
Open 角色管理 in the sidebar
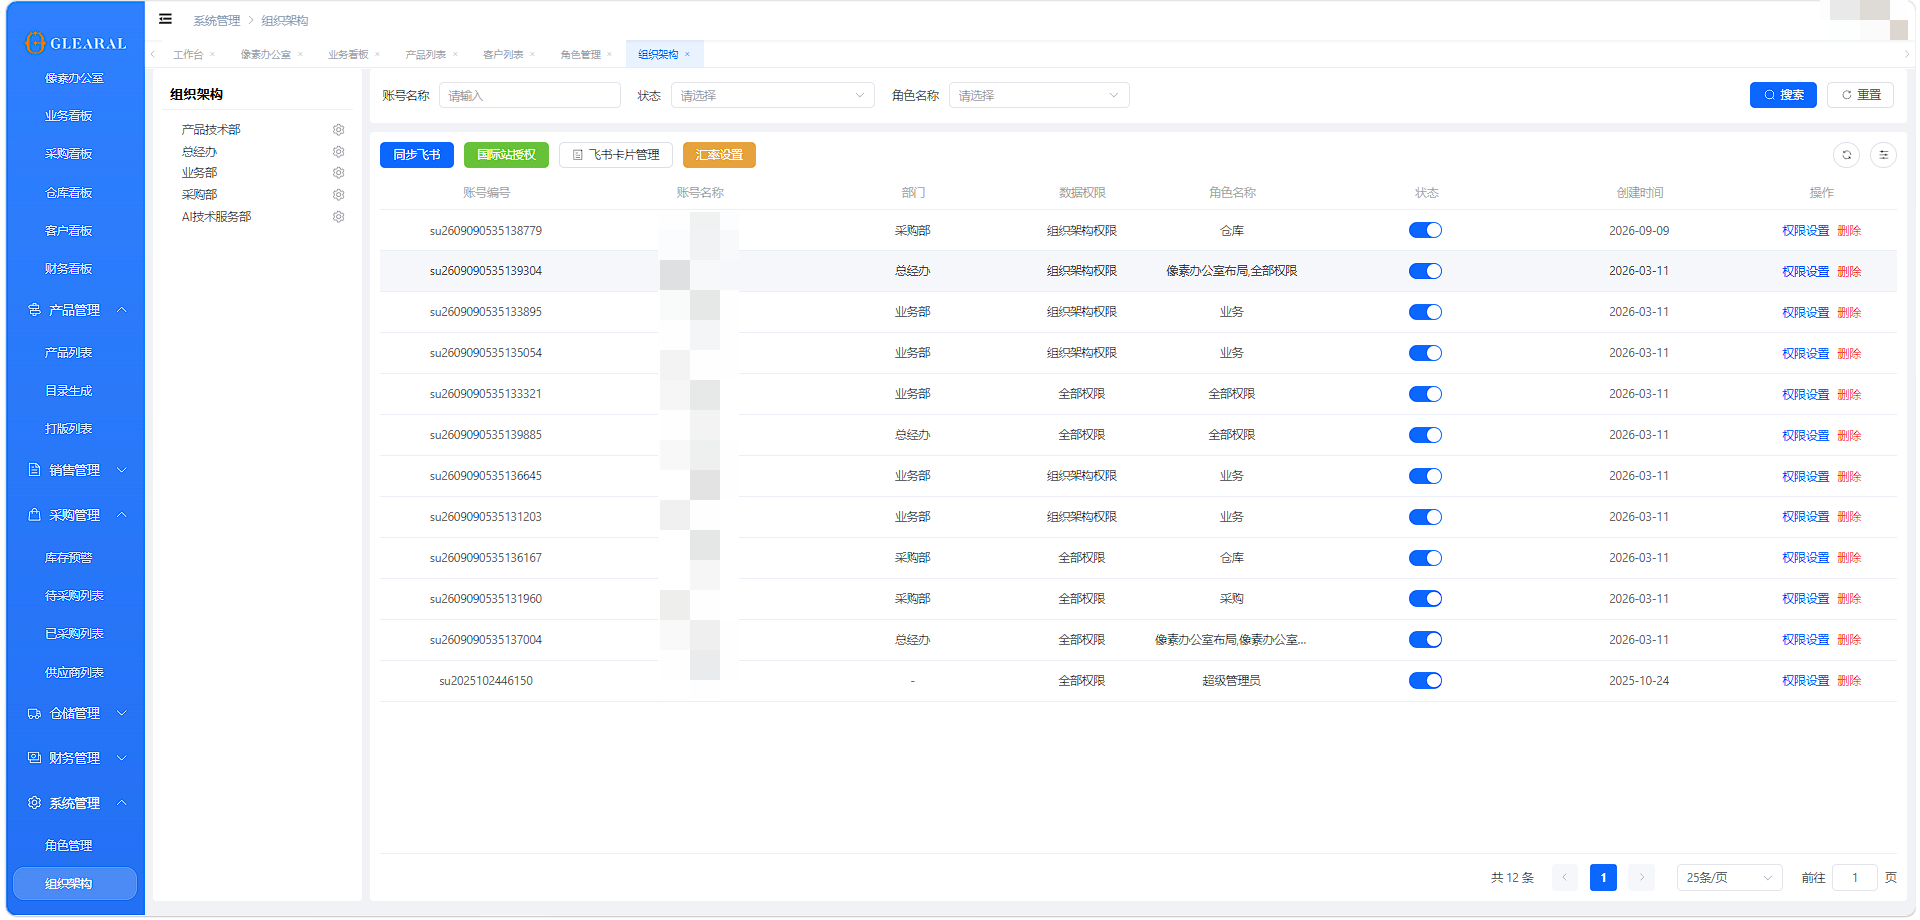pos(69,846)
